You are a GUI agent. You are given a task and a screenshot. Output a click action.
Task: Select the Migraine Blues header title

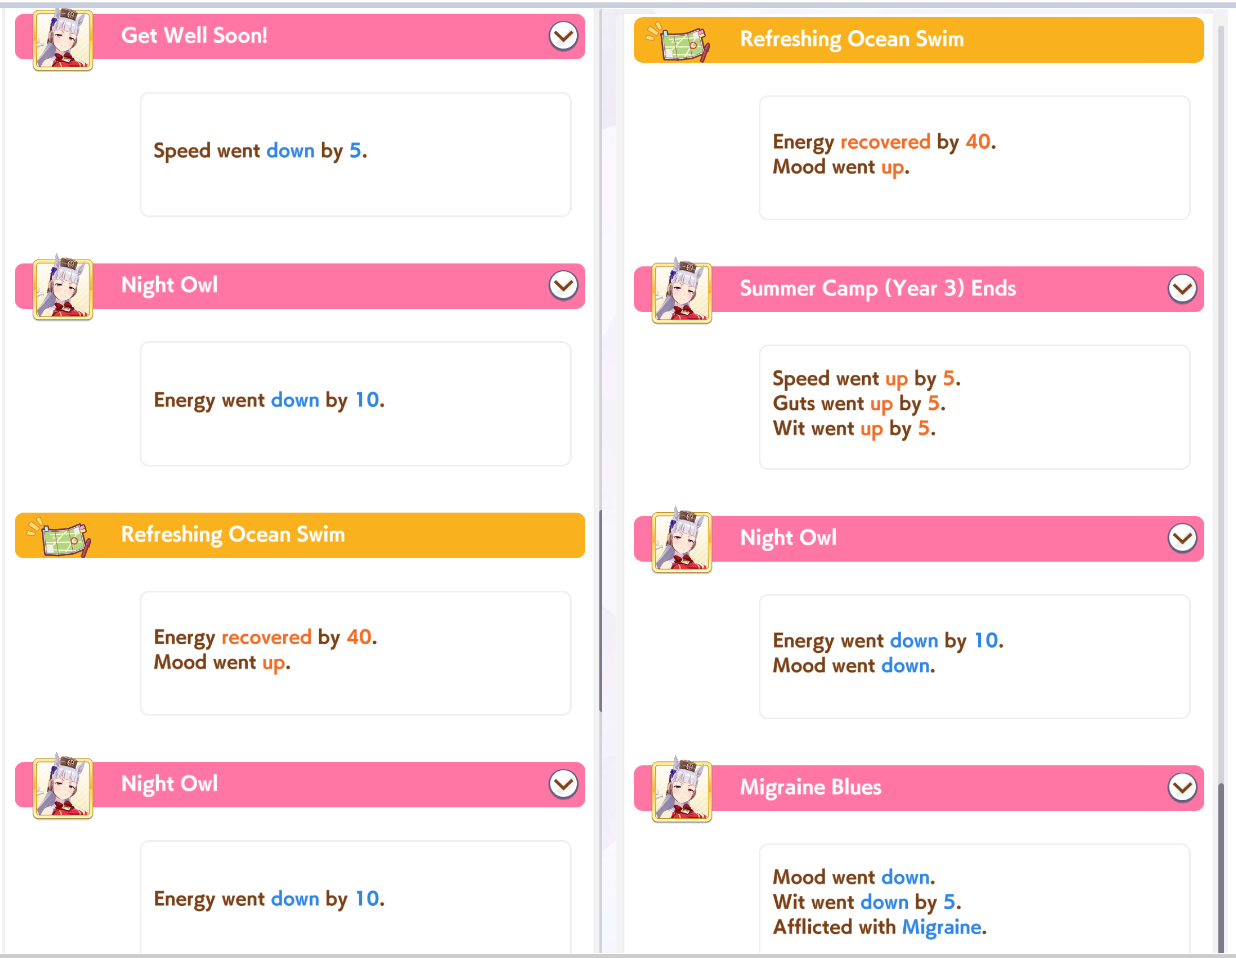(x=810, y=788)
